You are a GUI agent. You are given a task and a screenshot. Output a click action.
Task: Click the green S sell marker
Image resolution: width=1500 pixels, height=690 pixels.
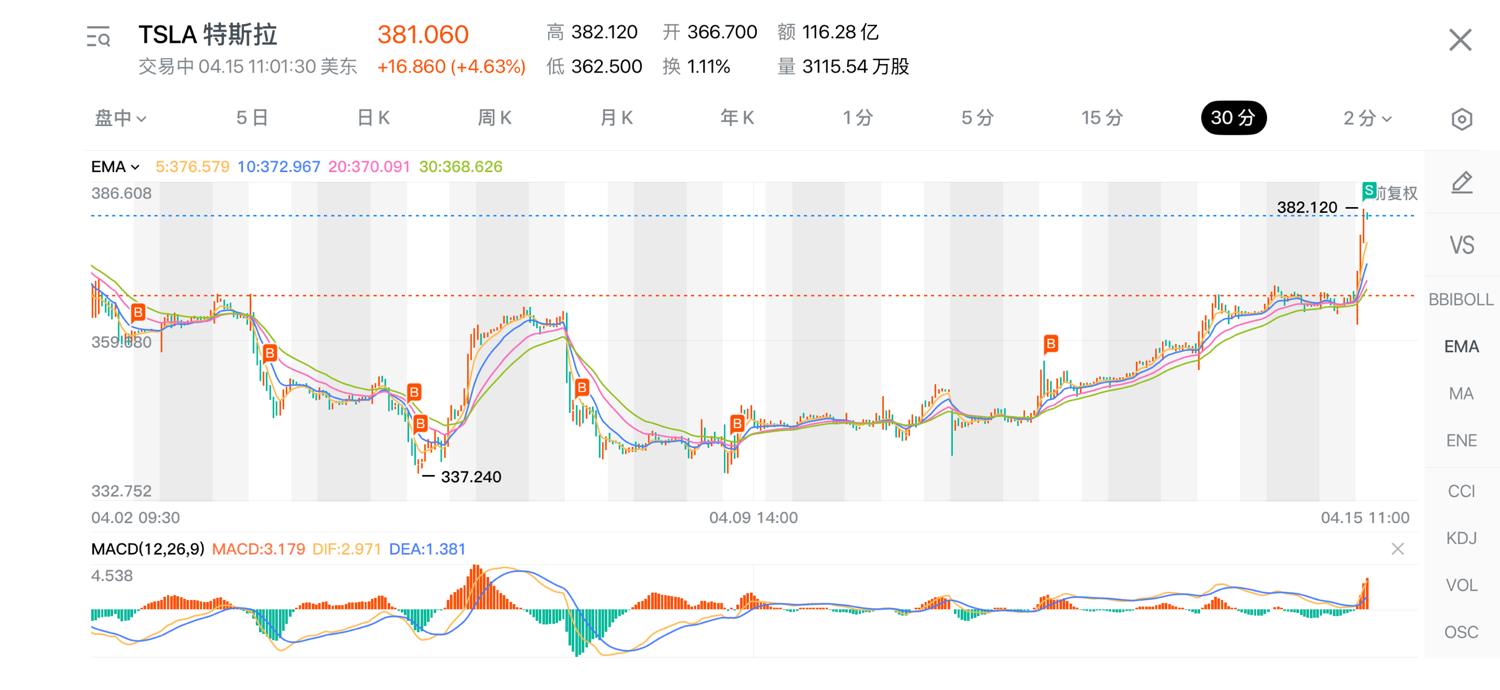[1369, 190]
